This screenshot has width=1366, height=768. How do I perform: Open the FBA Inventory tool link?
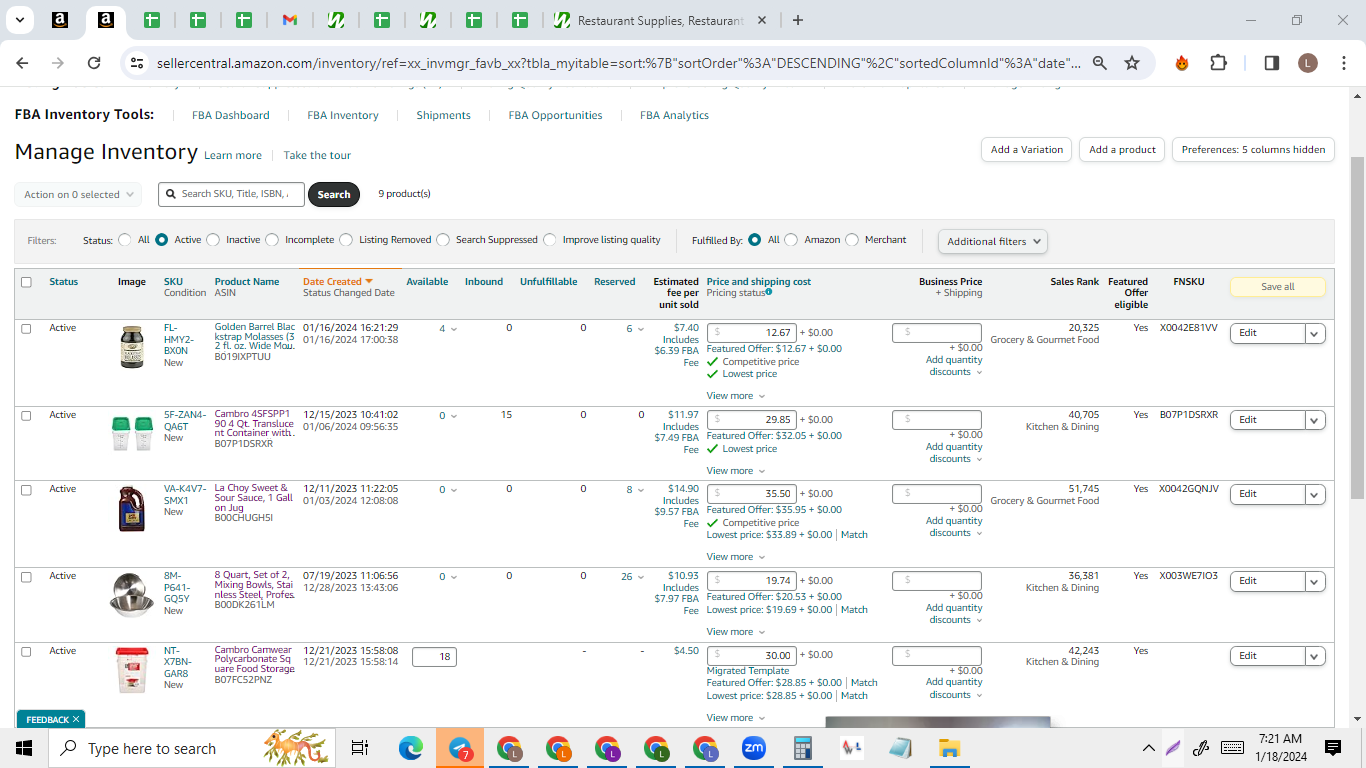pyautogui.click(x=343, y=116)
